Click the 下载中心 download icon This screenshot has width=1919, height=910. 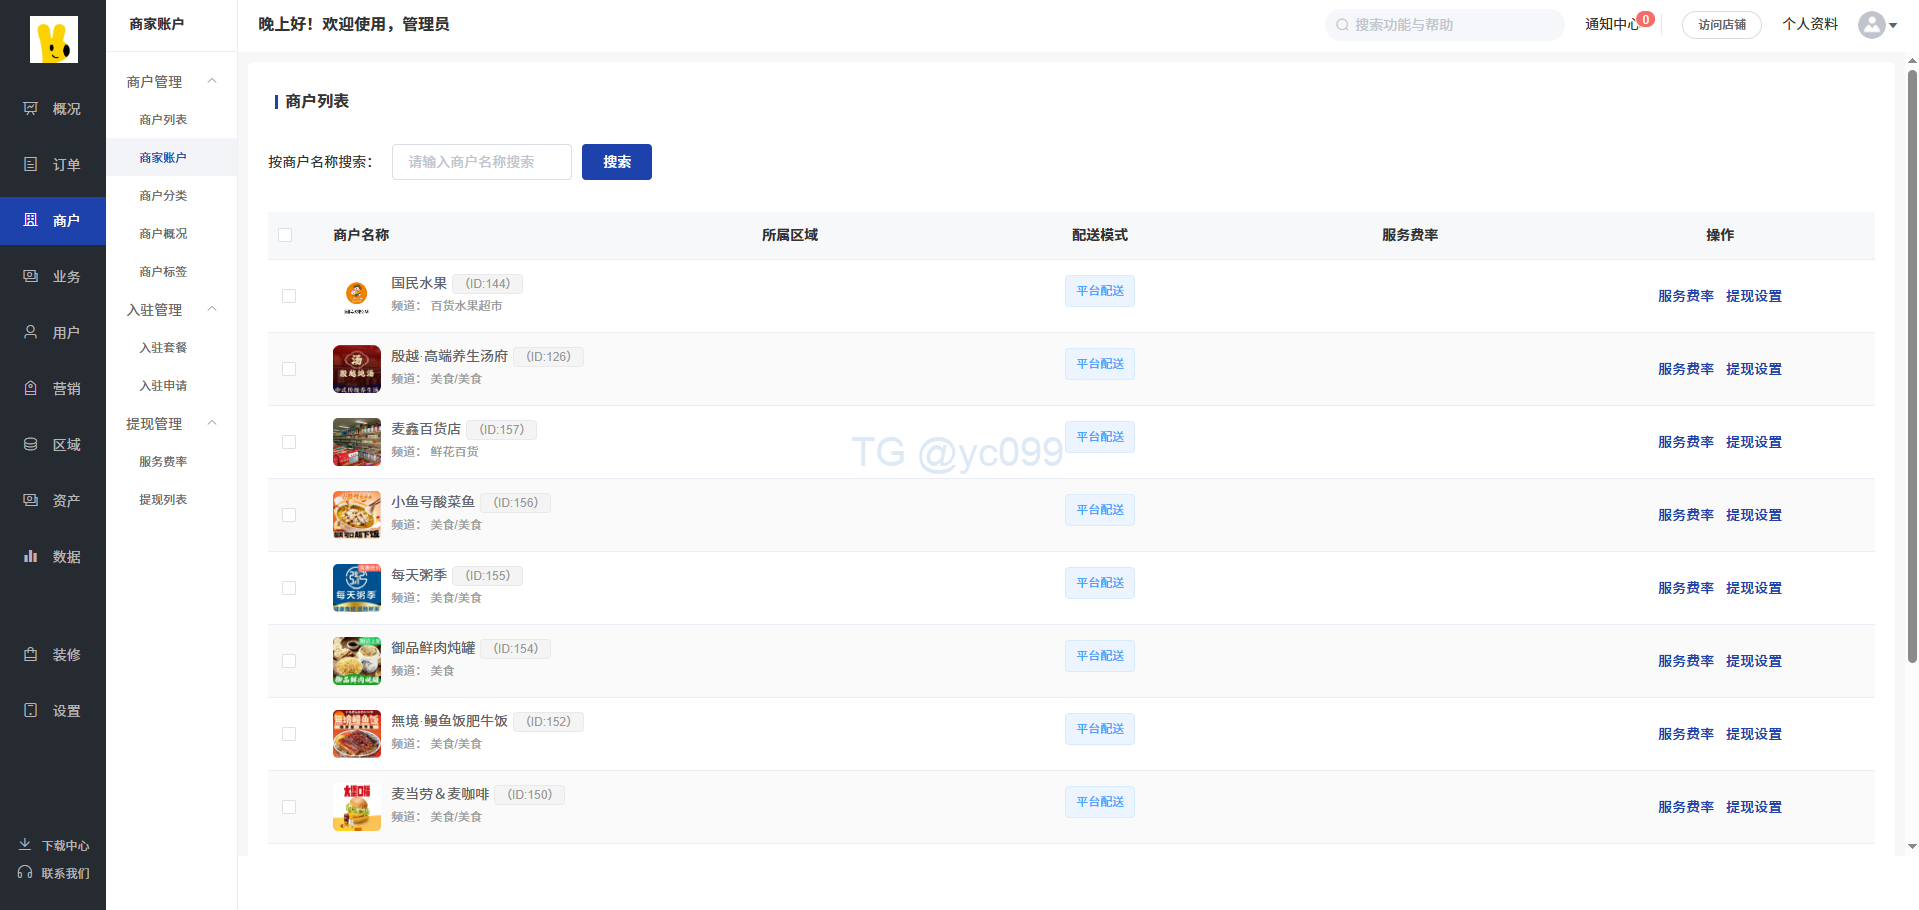pyautogui.click(x=25, y=845)
